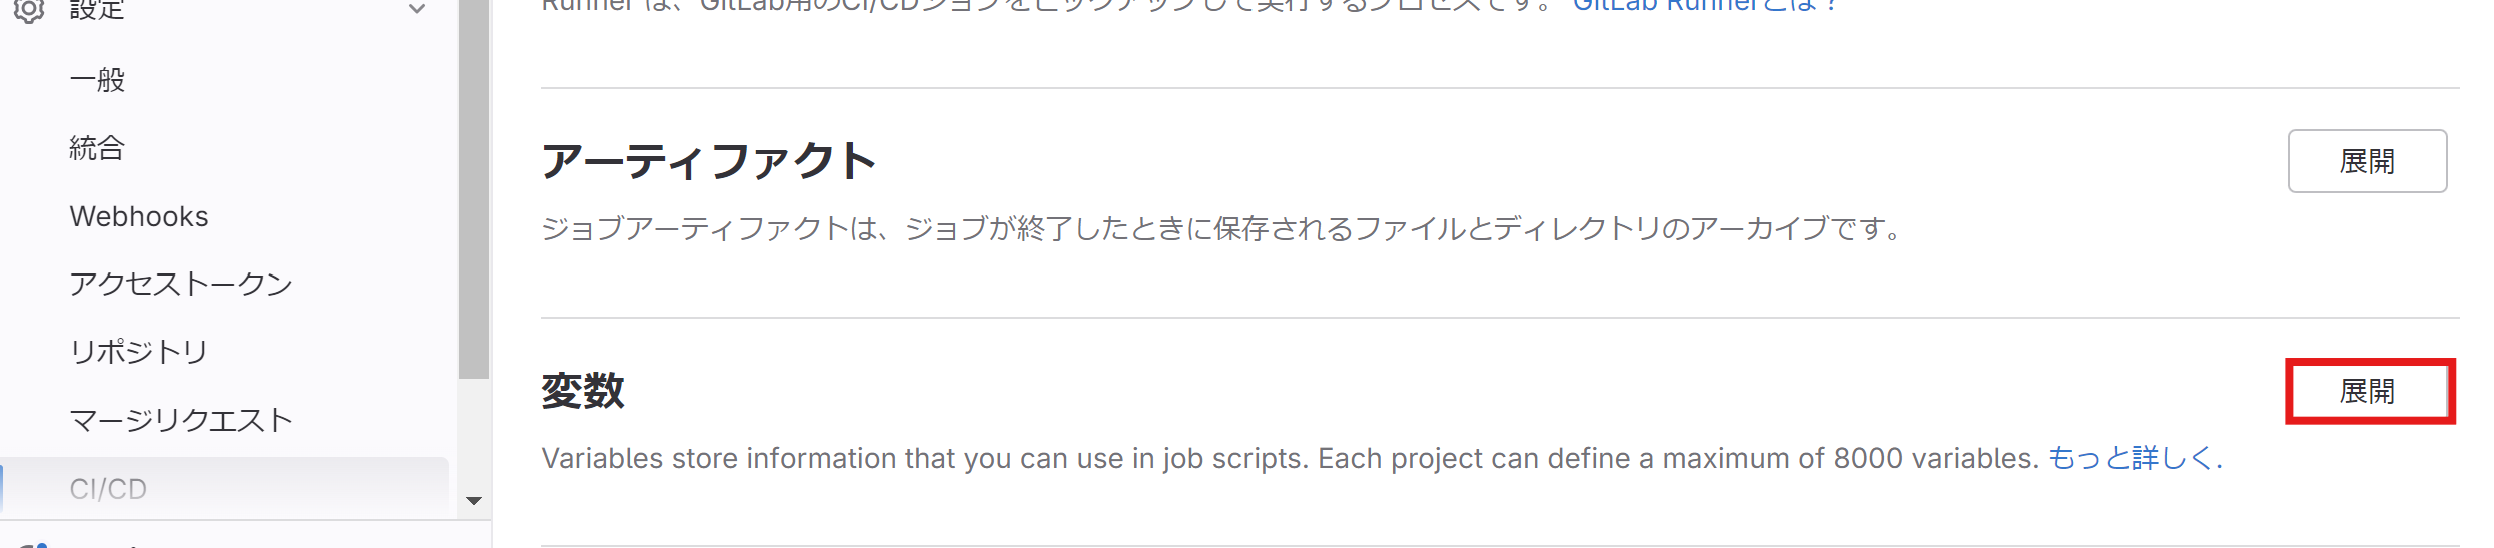Select マージリクエスト in the settings menu

tap(181, 420)
